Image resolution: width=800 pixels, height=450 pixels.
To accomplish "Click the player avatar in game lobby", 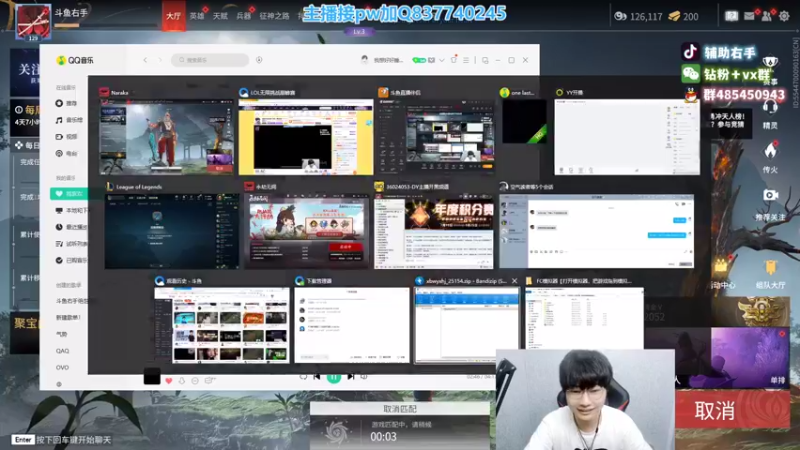I will [x=33, y=22].
